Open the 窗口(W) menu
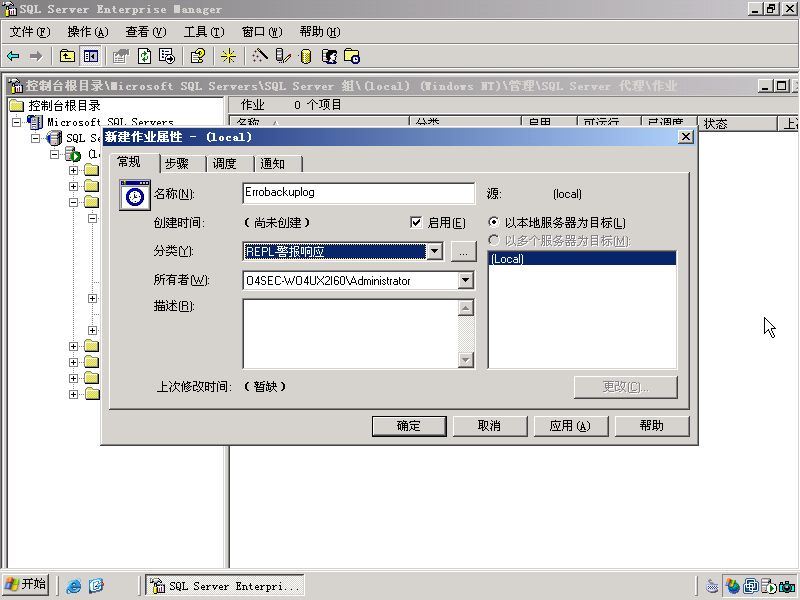The image size is (800, 600). pos(262,32)
